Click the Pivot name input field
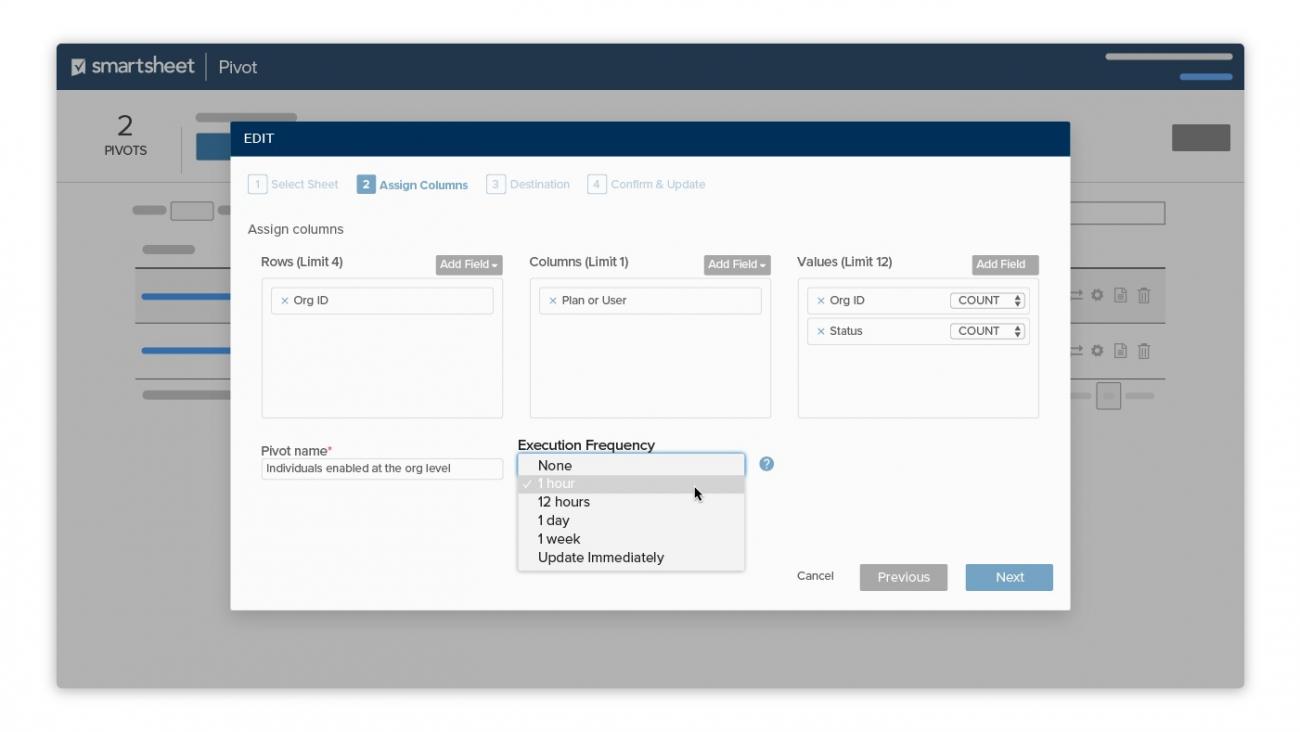This screenshot has width=1300, height=732. (x=381, y=467)
